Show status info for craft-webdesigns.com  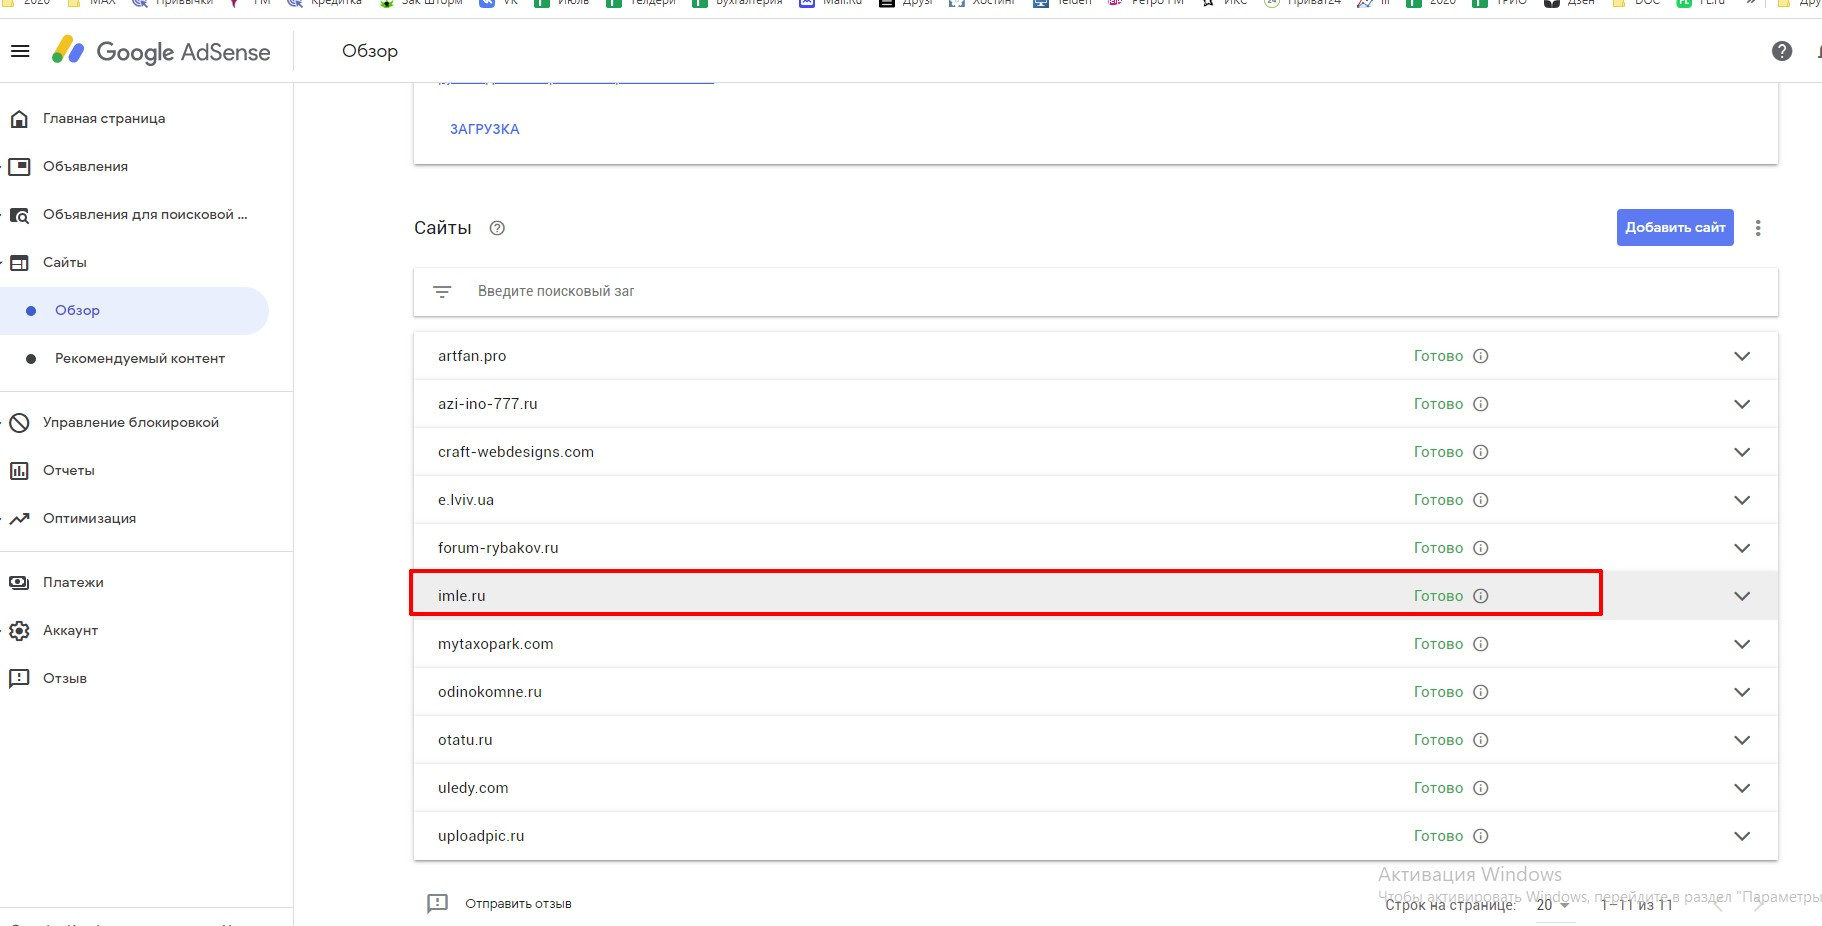tap(1481, 452)
